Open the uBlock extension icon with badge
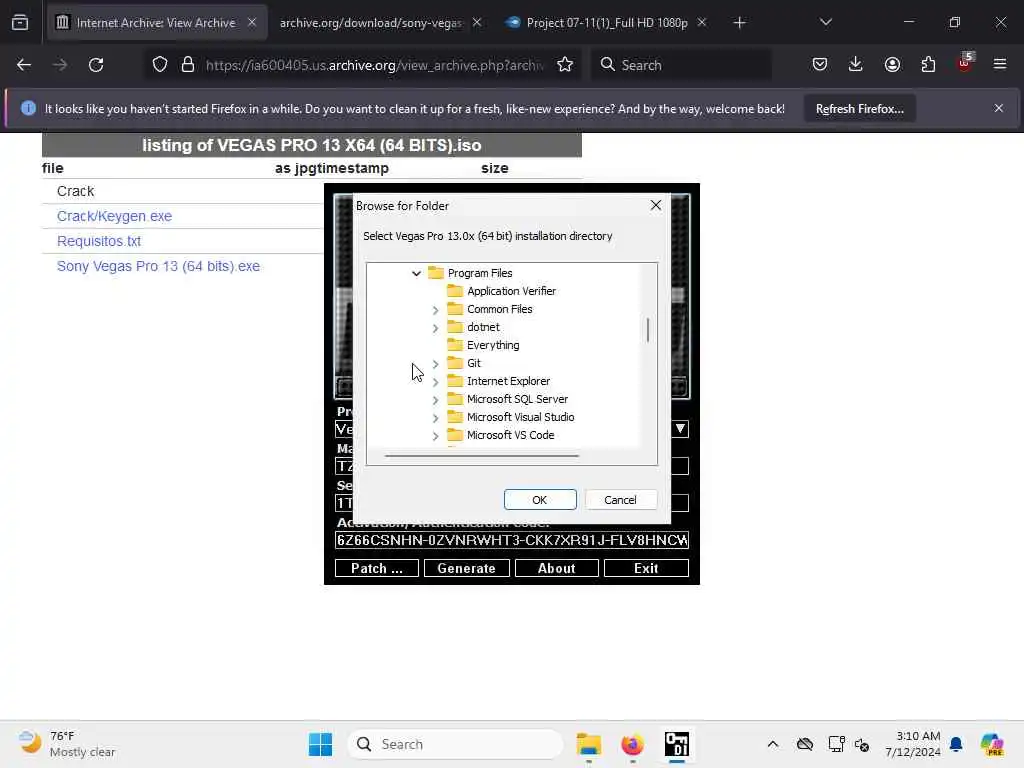Viewport: 1024px width, 768px height. 965,63
